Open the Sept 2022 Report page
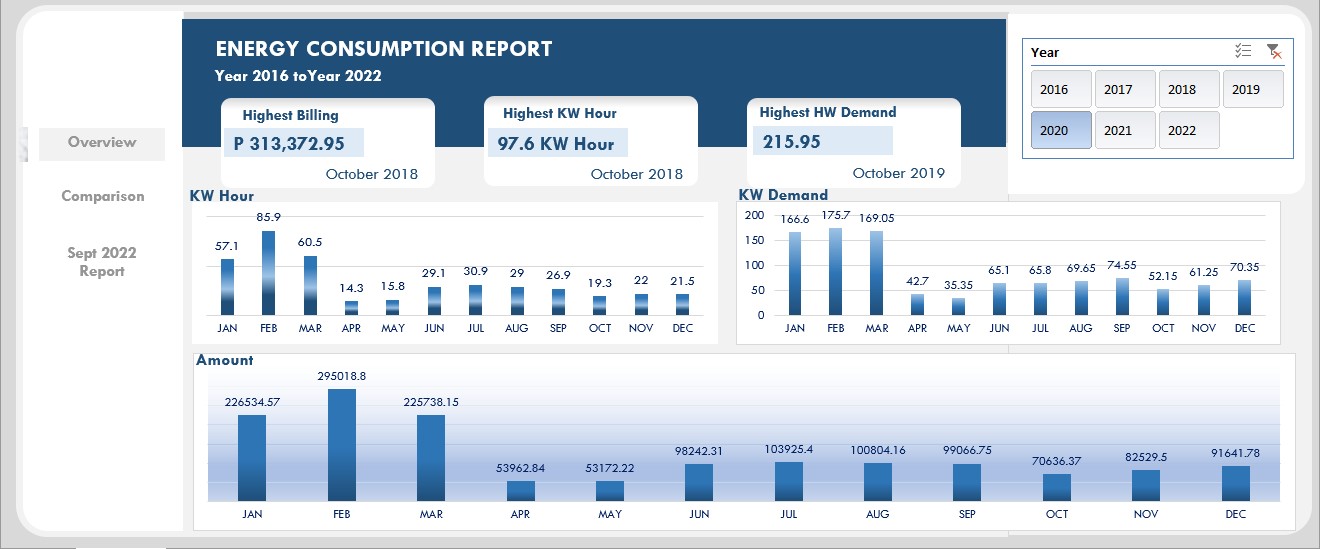The height and width of the screenshot is (549, 1320). click(x=102, y=262)
